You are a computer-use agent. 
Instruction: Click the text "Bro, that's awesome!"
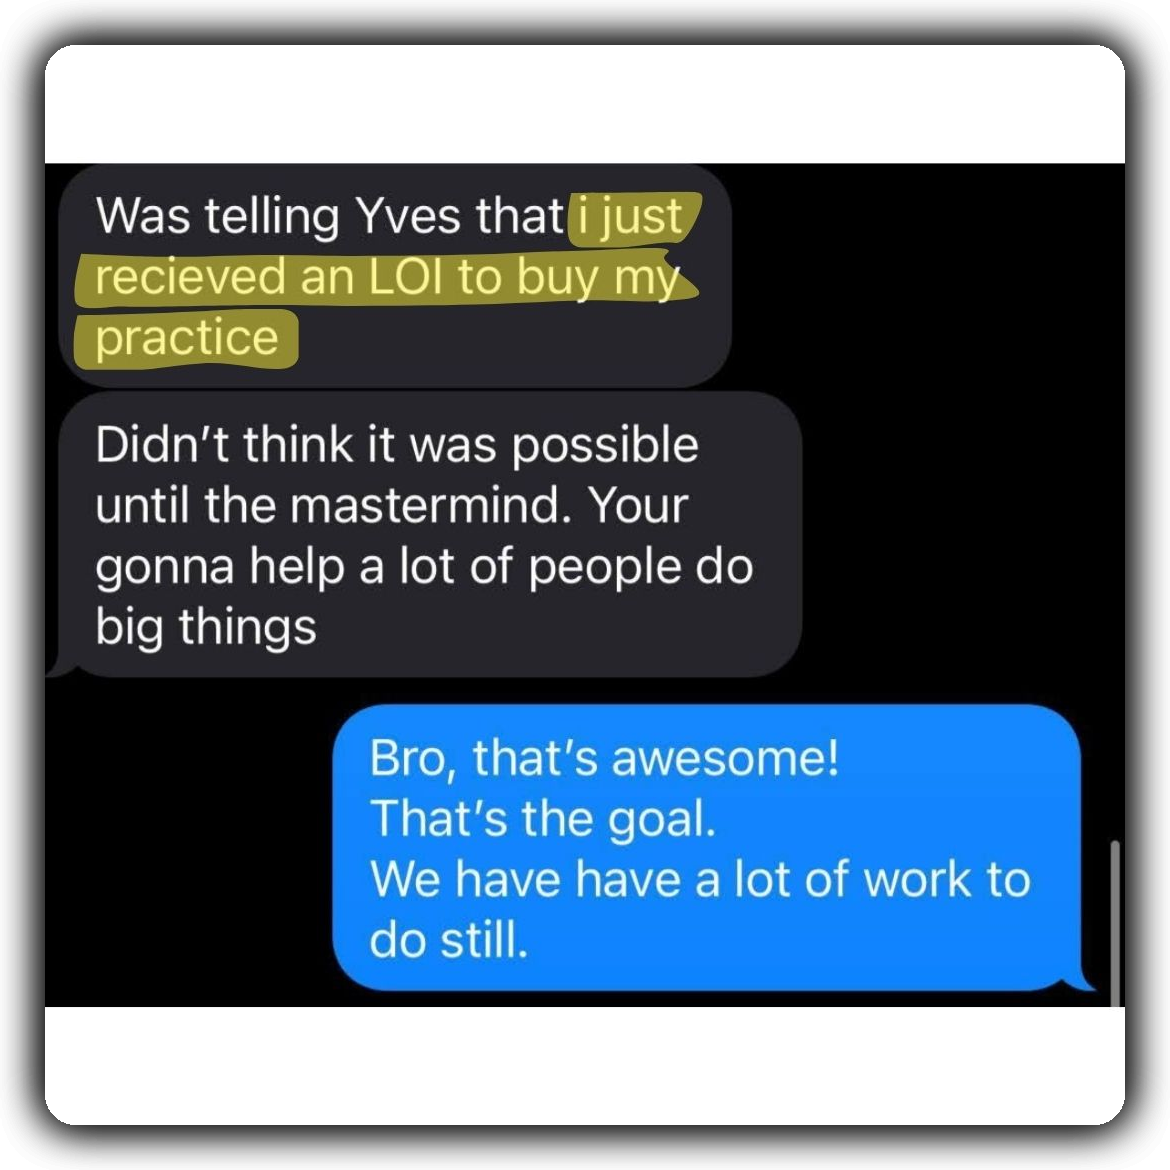pos(604,757)
